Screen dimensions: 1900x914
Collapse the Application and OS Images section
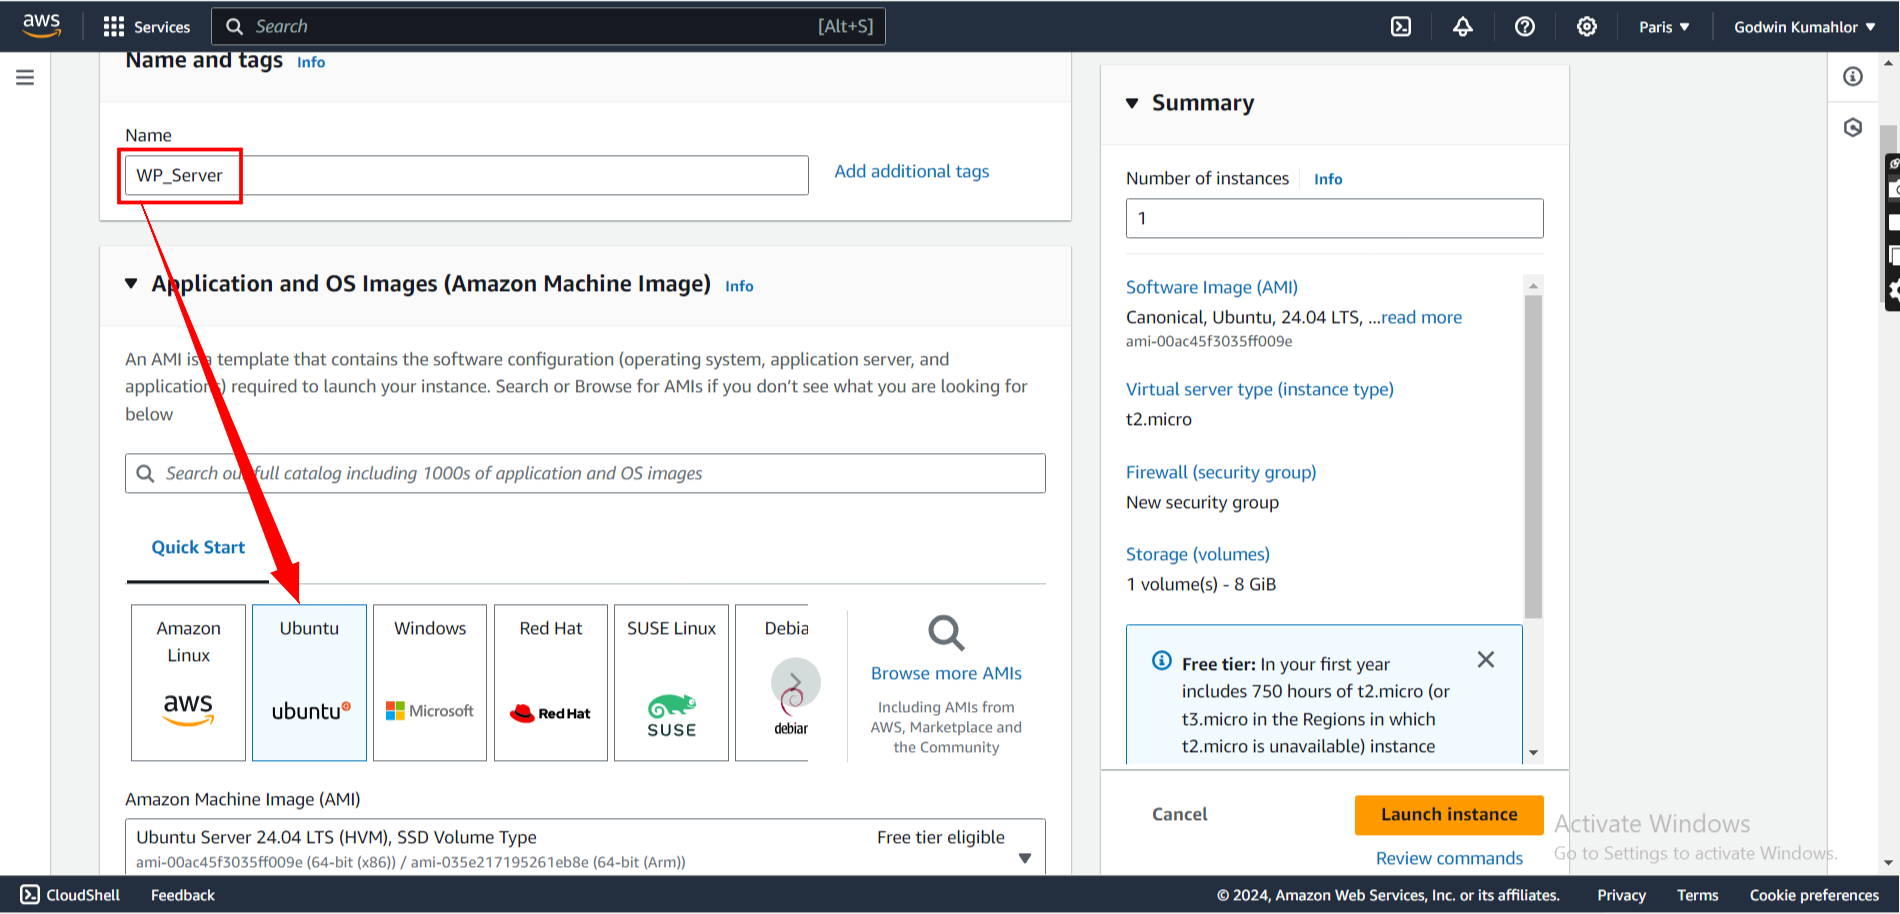(131, 284)
